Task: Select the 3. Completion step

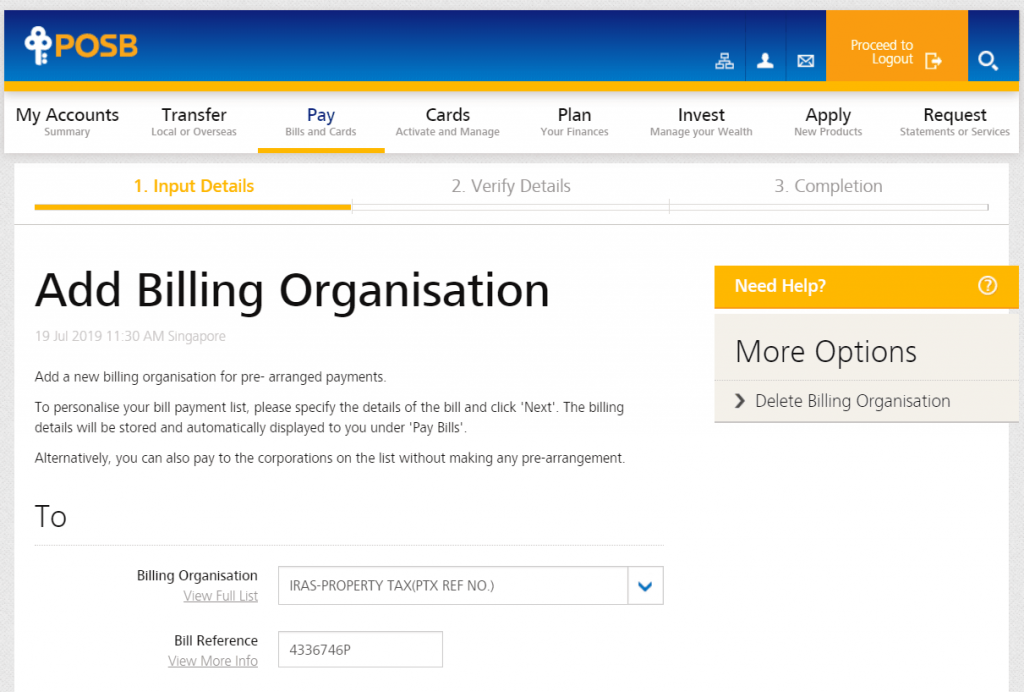Action: [828, 186]
